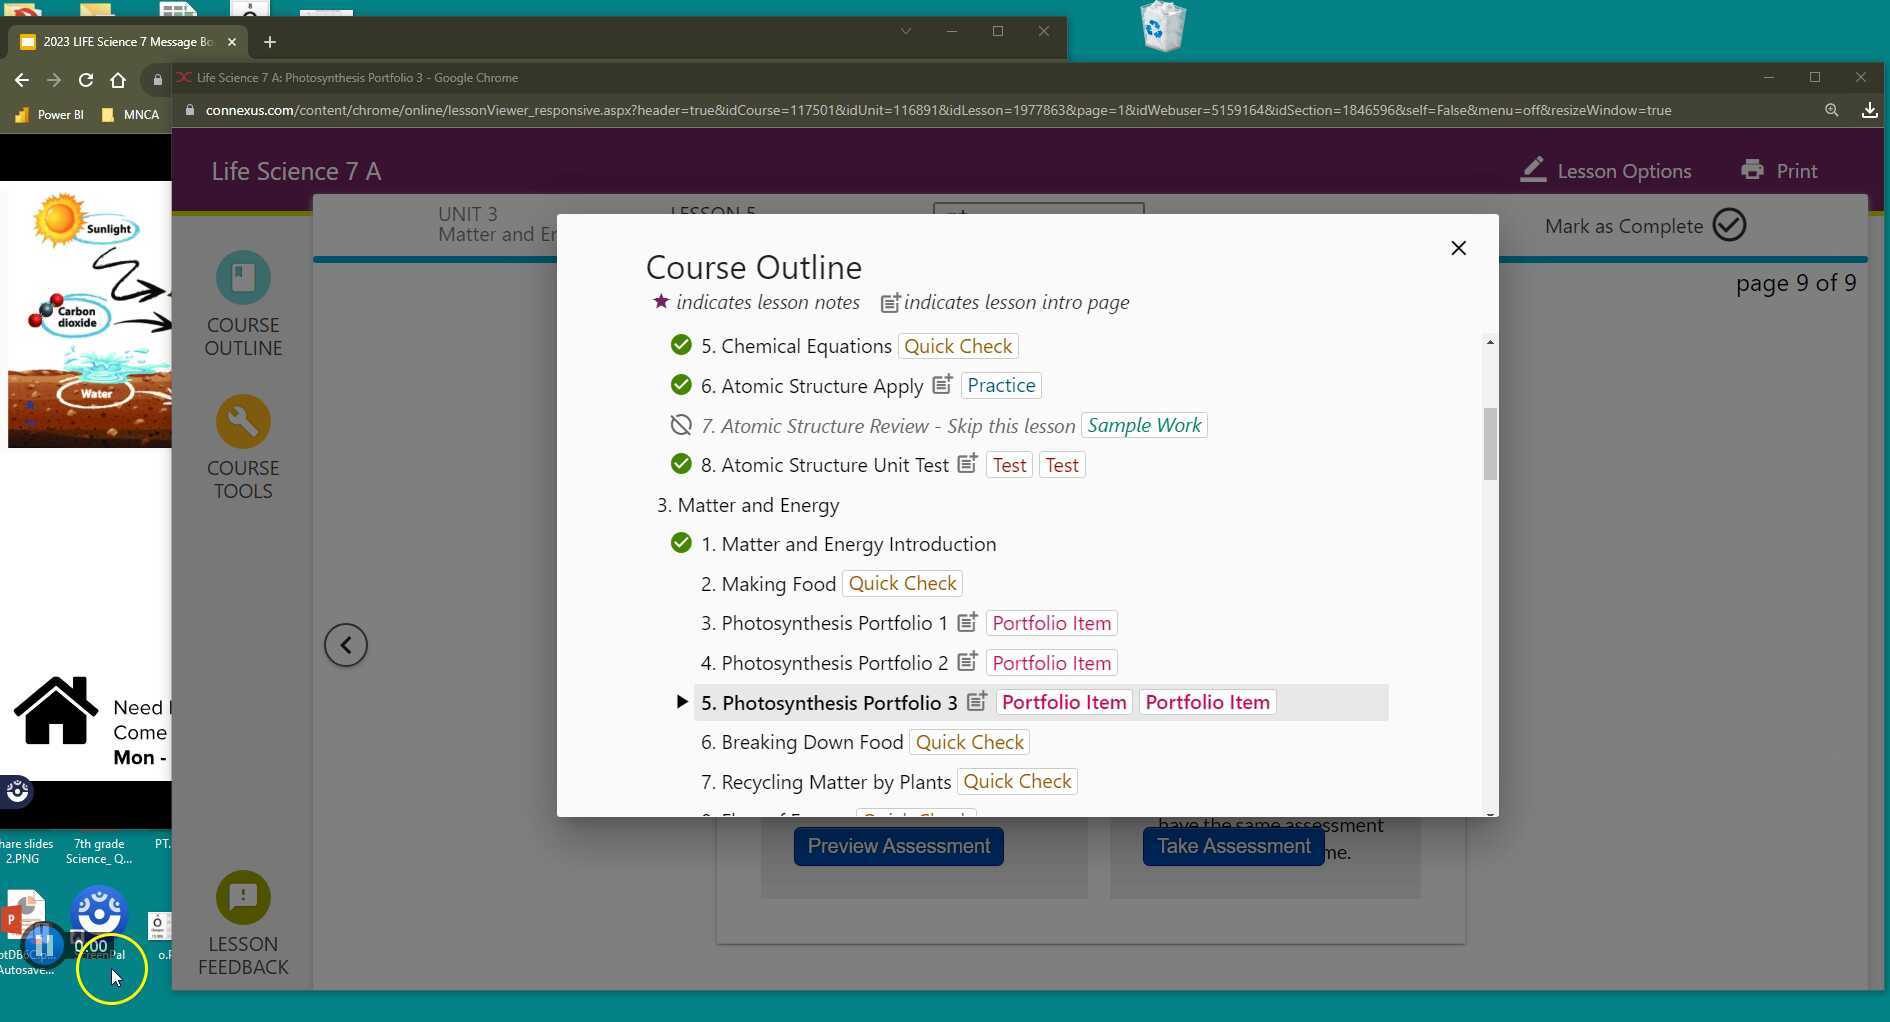Open a new browser tab
This screenshot has height=1022, width=1890.
click(269, 42)
